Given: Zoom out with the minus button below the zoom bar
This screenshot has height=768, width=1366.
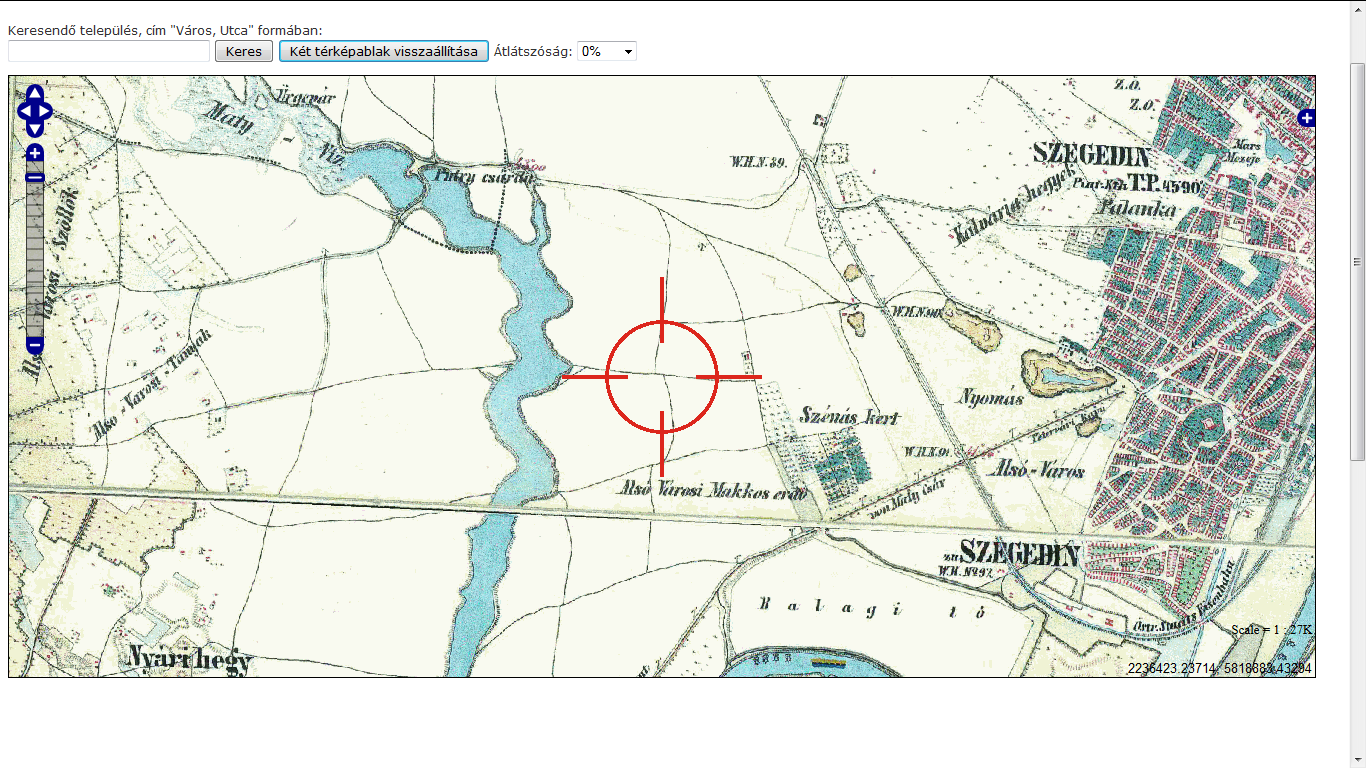Looking at the screenshot, I should (x=35, y=345).
